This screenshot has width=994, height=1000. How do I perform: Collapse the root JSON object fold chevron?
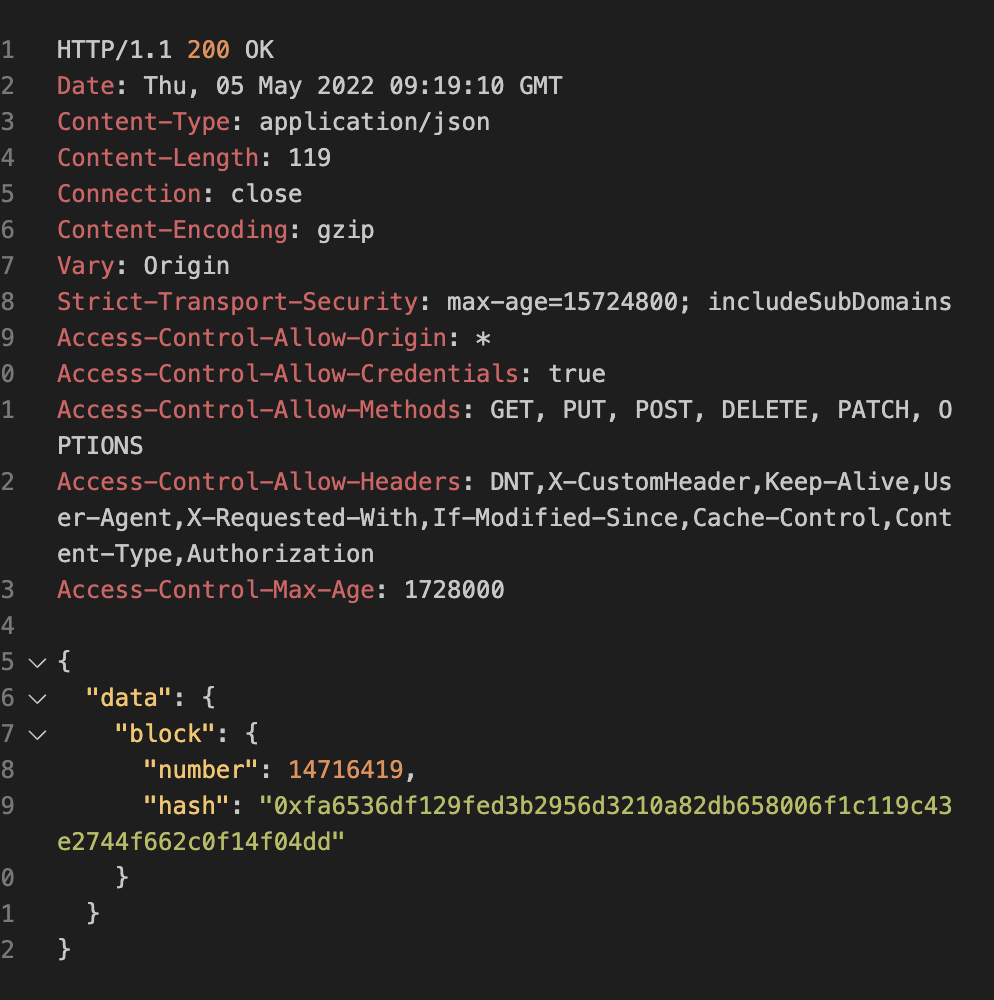click(x=38, y=663)
